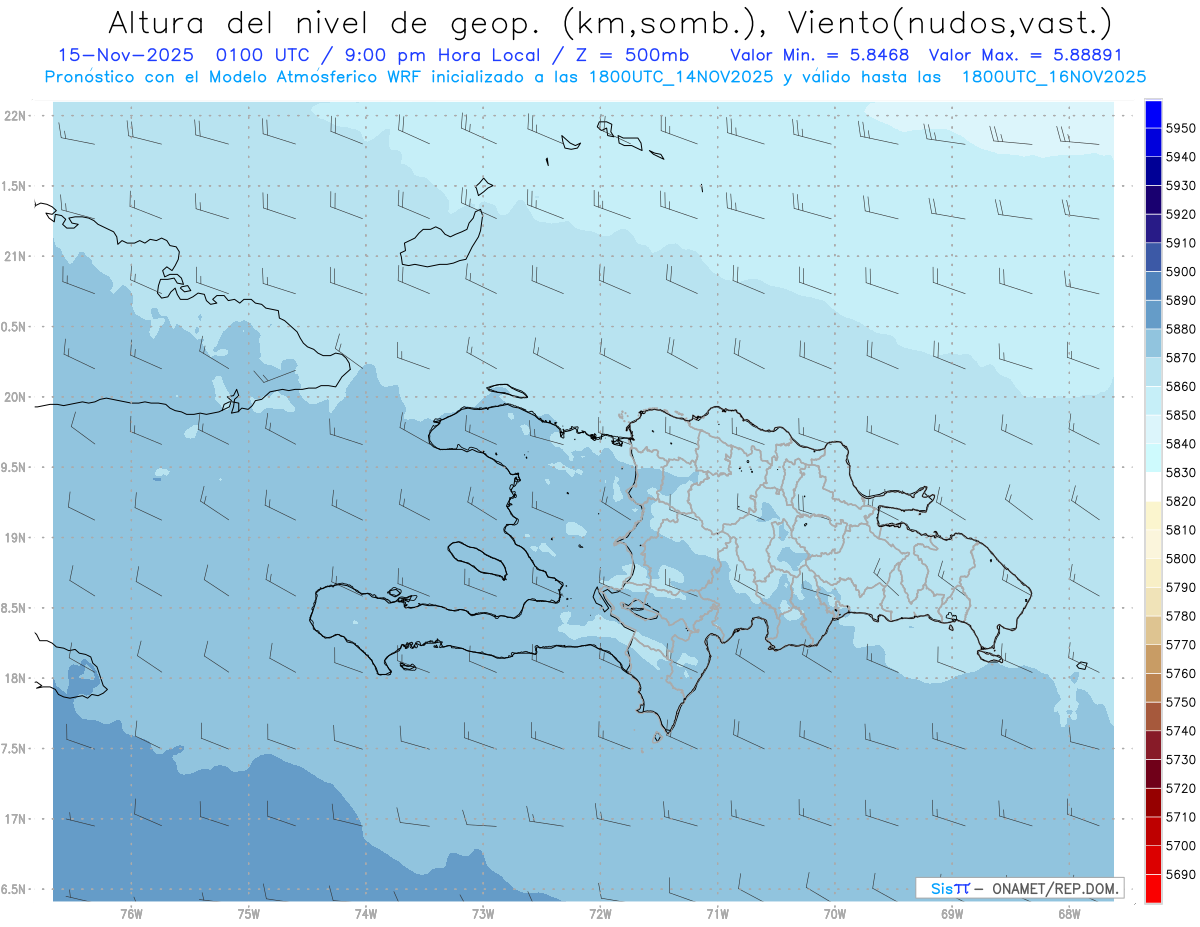Click the 'Valor Min. = 5.8468' text
Screen dimensions: 1200x927
tap(819, 55)
